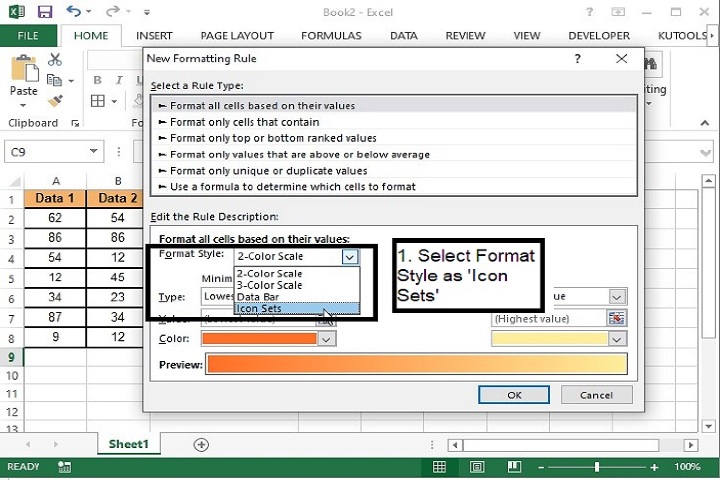Image resolution: width=720 pixels, height=480 pixels.
Task: Switch to the PAGE LAYOUT tab
Action: pos(237,35)
